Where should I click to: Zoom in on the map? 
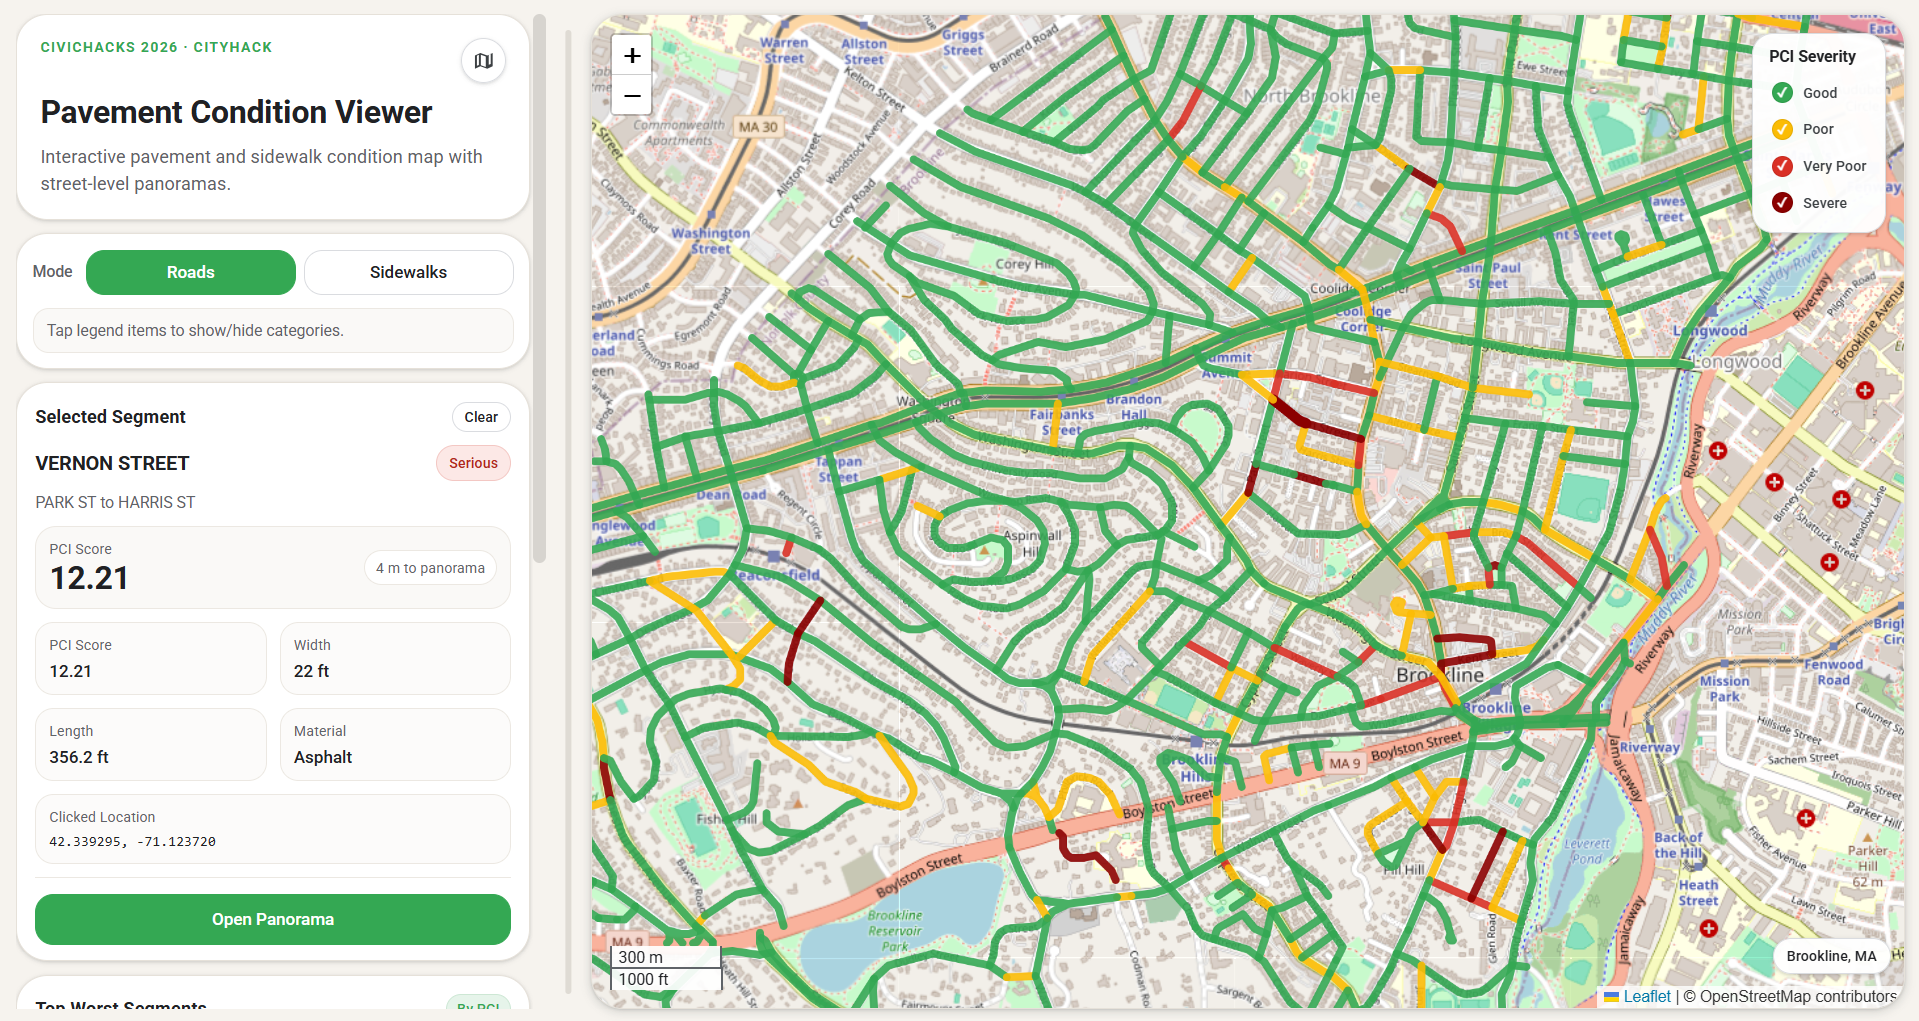[x=632, y=56]
